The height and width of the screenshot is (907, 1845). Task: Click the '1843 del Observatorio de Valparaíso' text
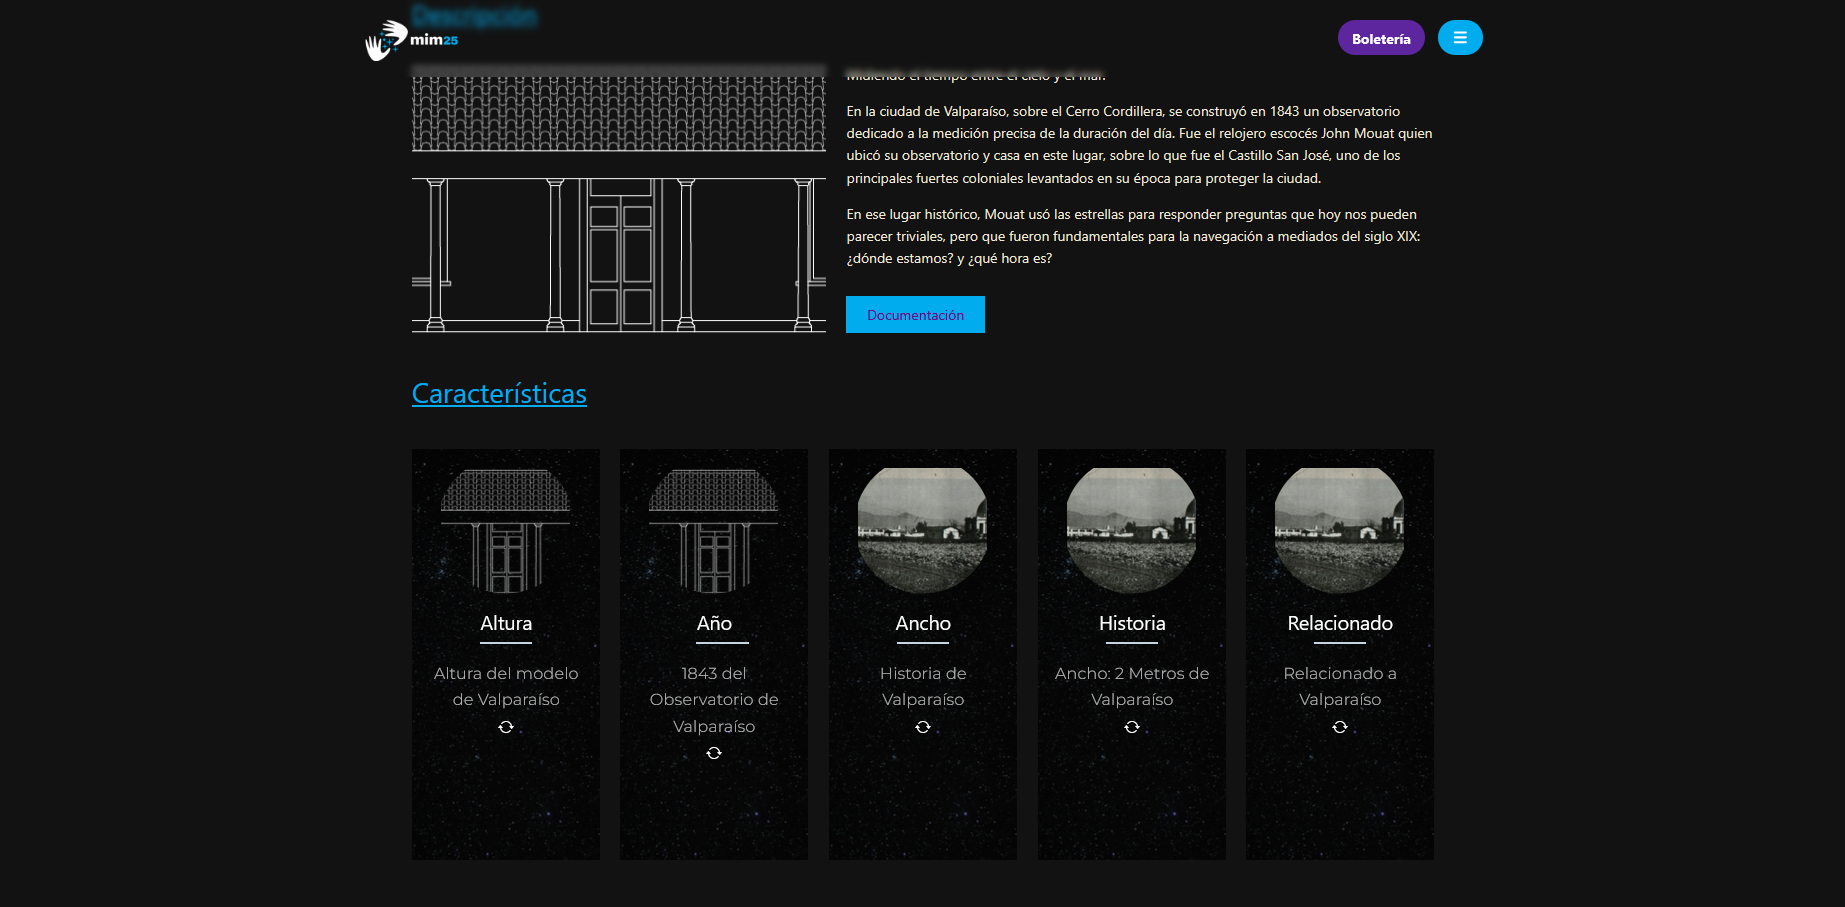coord(714,700)
